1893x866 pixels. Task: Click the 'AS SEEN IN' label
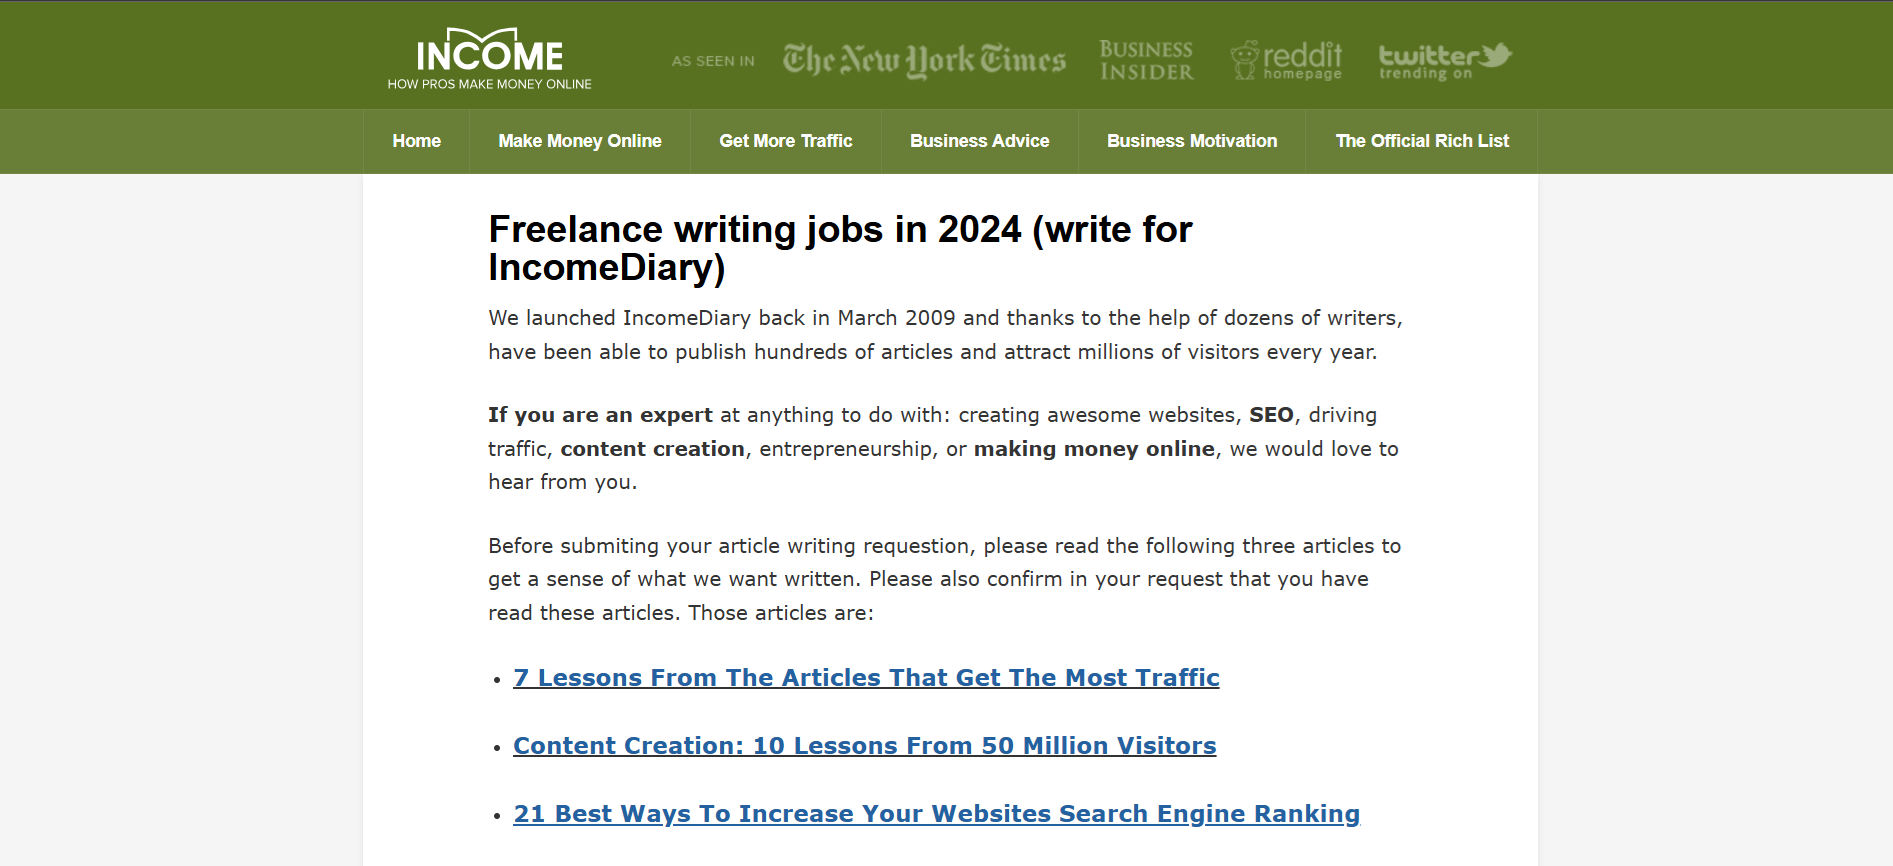[712, 61]
